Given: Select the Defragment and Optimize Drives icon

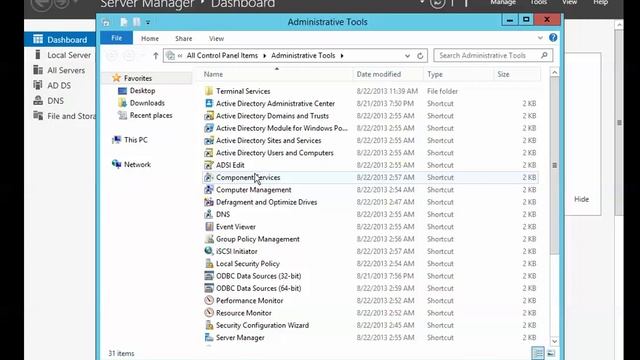Looking at the screenshot, I should (x=209, y=202).
